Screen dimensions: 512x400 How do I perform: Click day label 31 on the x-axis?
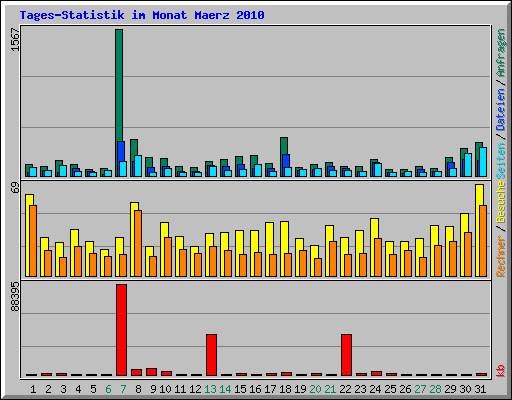pyautogui.click(x=480, y=389)
